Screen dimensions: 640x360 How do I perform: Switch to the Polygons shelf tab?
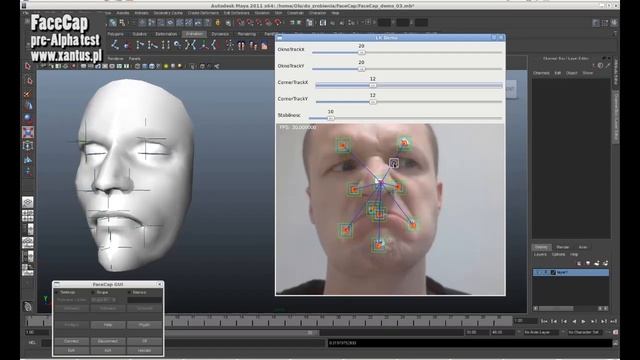[116, 34]
